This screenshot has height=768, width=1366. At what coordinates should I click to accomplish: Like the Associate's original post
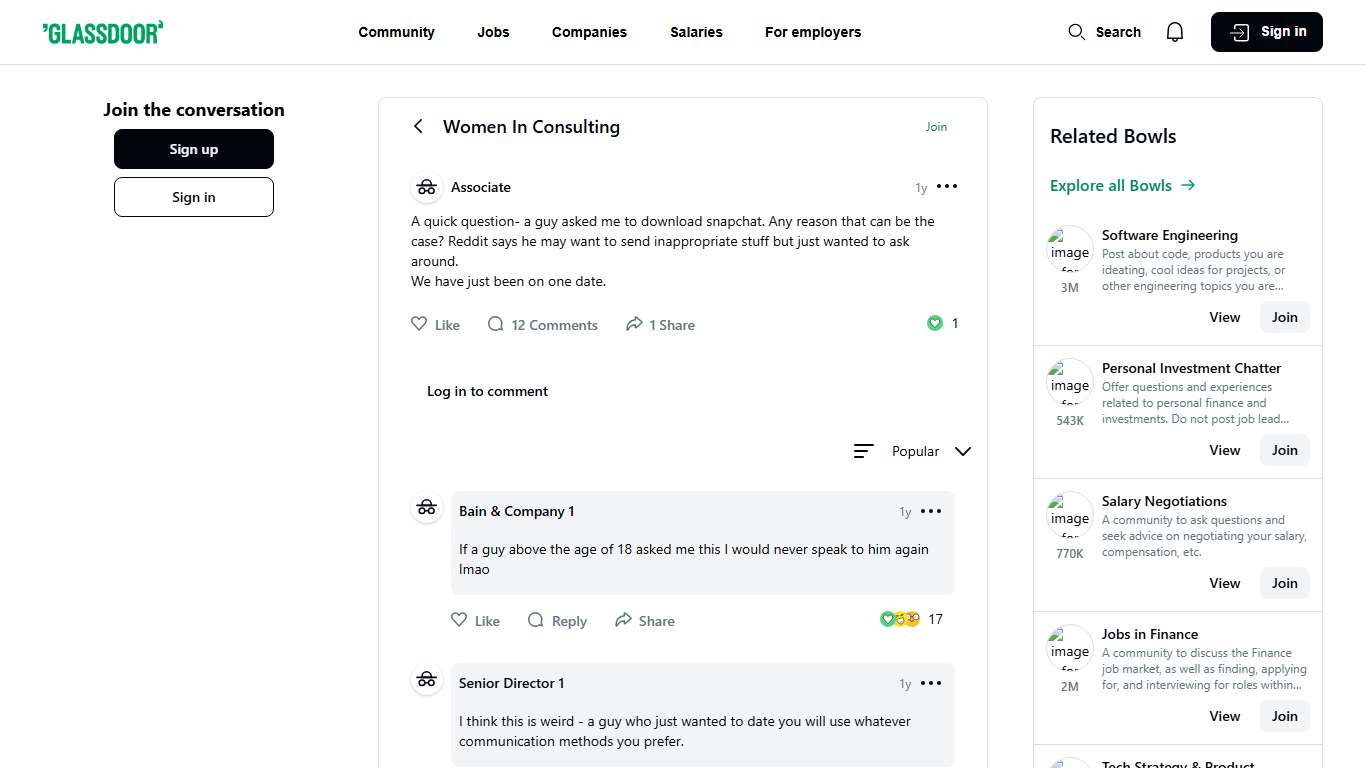435,325
